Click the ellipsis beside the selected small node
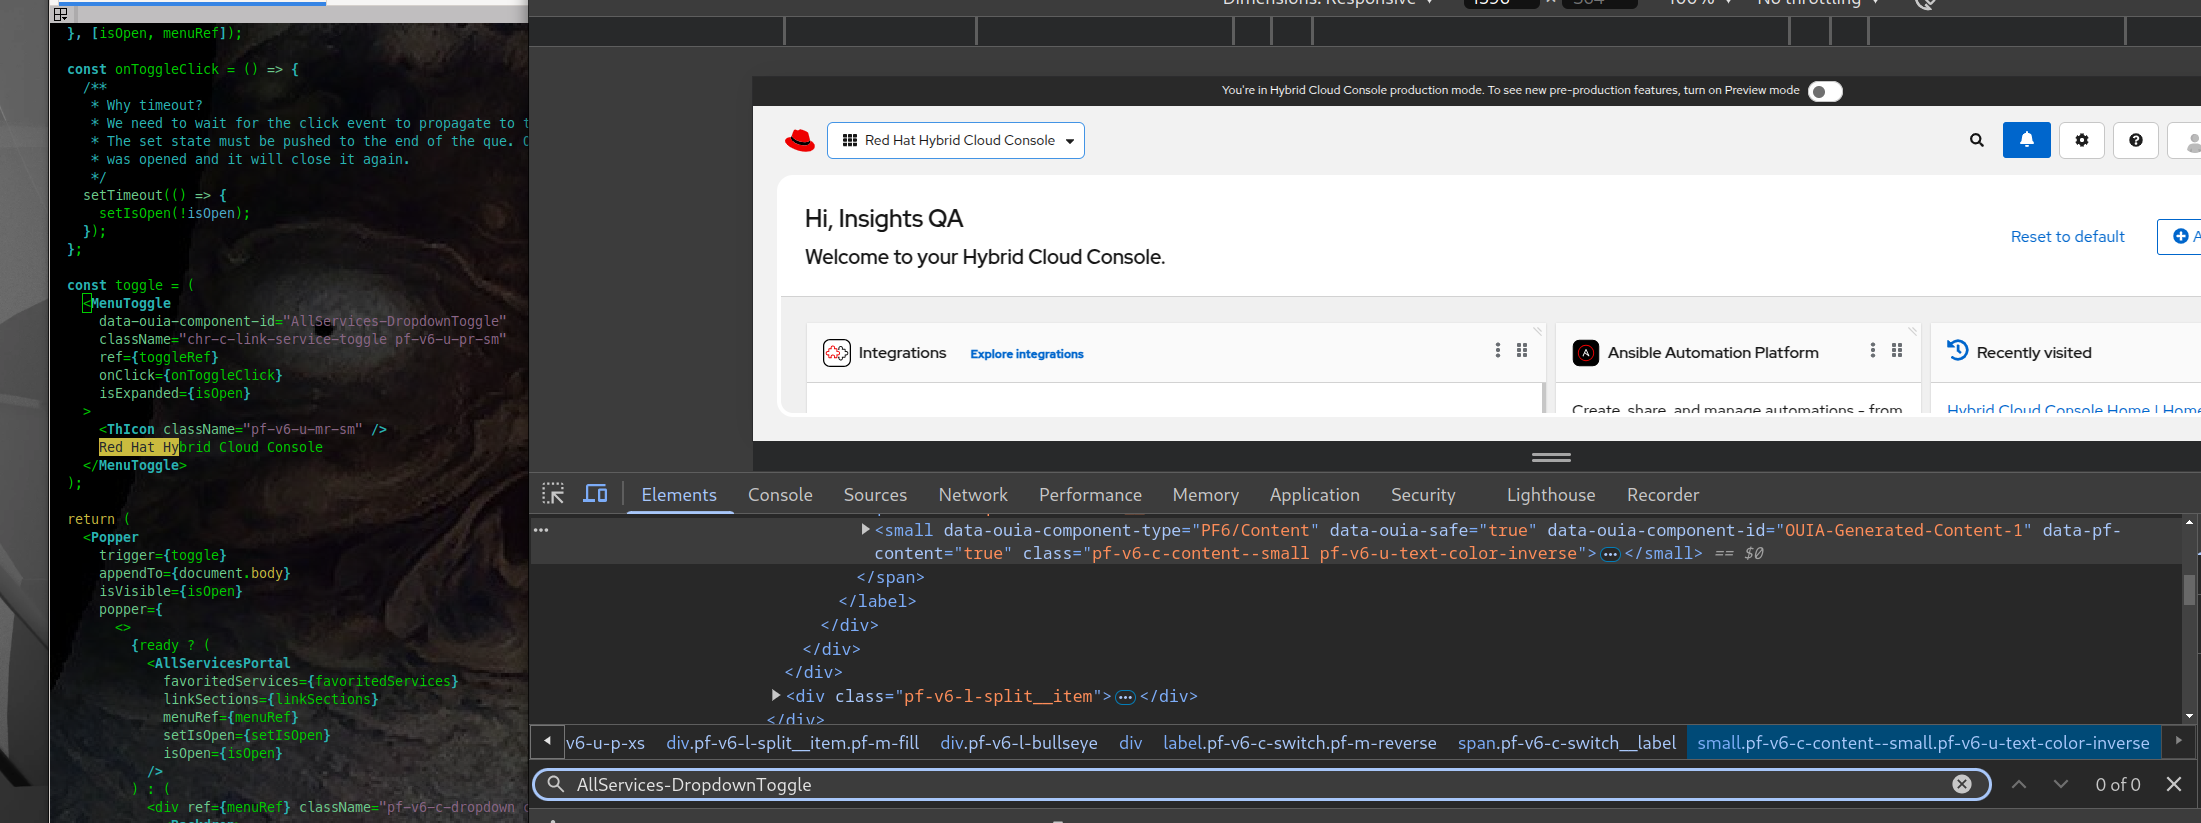 pos(541,530)
